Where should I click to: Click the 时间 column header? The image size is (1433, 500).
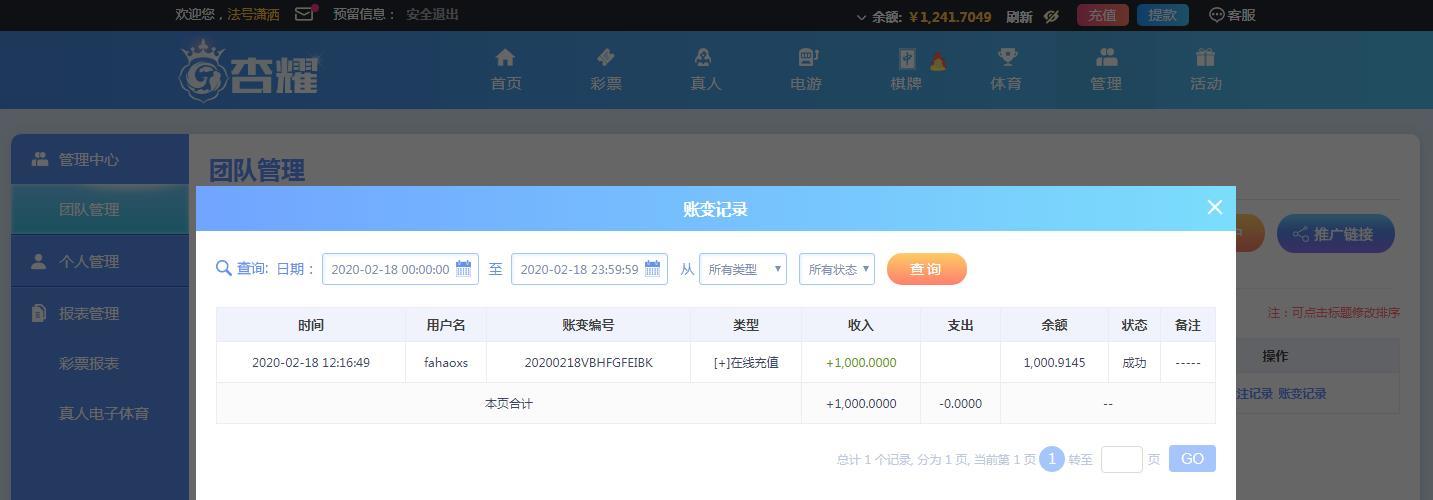[311, 325]
